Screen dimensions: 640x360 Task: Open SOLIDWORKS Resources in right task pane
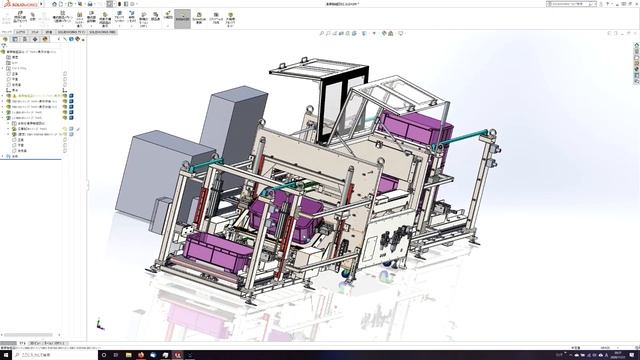pyautogui.click(x=636, y=45)
